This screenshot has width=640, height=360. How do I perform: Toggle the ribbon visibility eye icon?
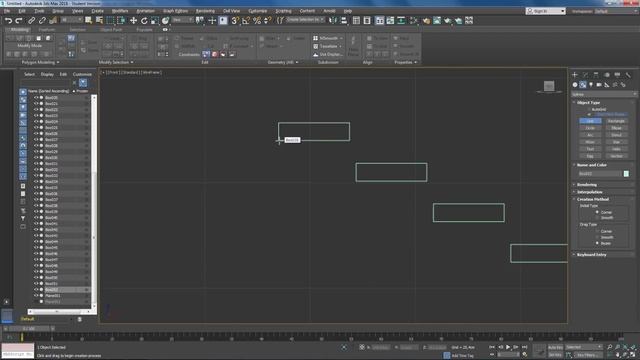point(165,29)
